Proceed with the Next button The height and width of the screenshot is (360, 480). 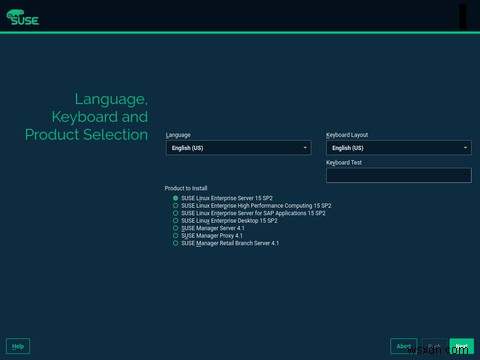point(462,346)
